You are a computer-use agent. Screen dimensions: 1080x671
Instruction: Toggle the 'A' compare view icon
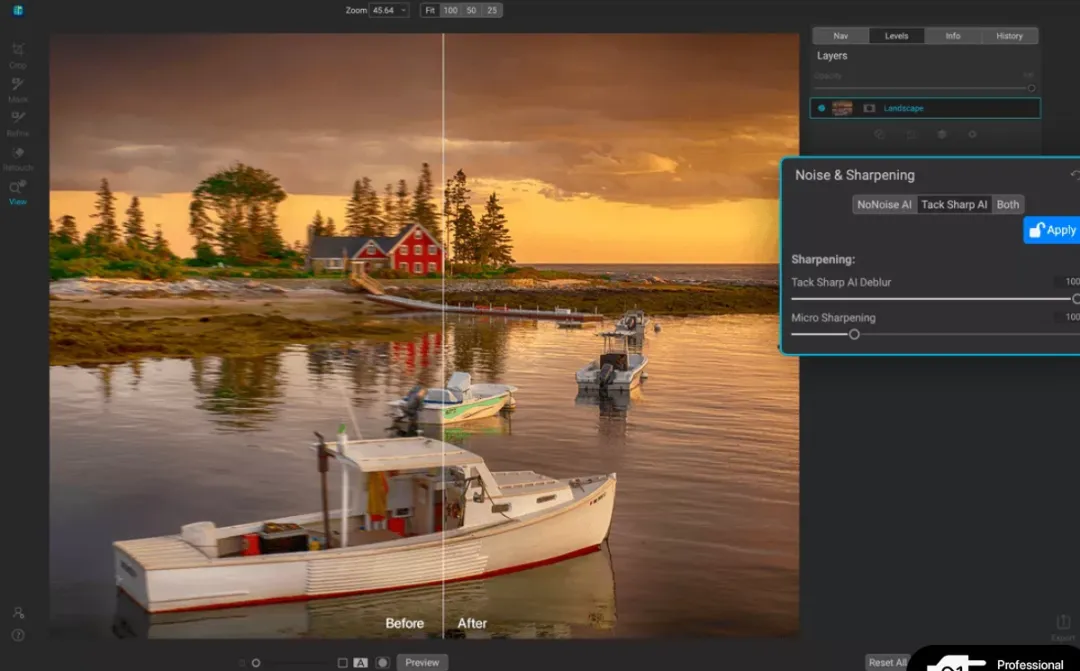[x=360, y=663]
